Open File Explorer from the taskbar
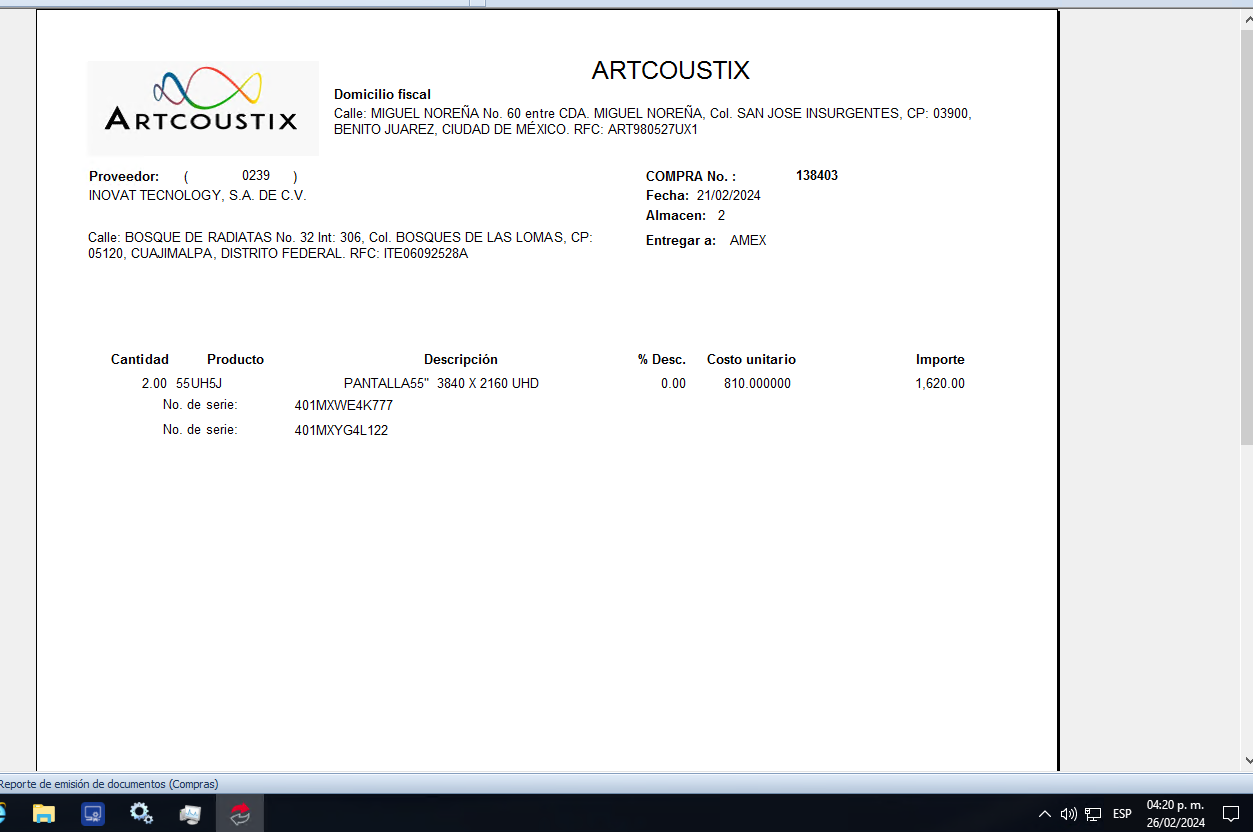1253x832 pixels. pyautogui.click(x=43, y=813)
